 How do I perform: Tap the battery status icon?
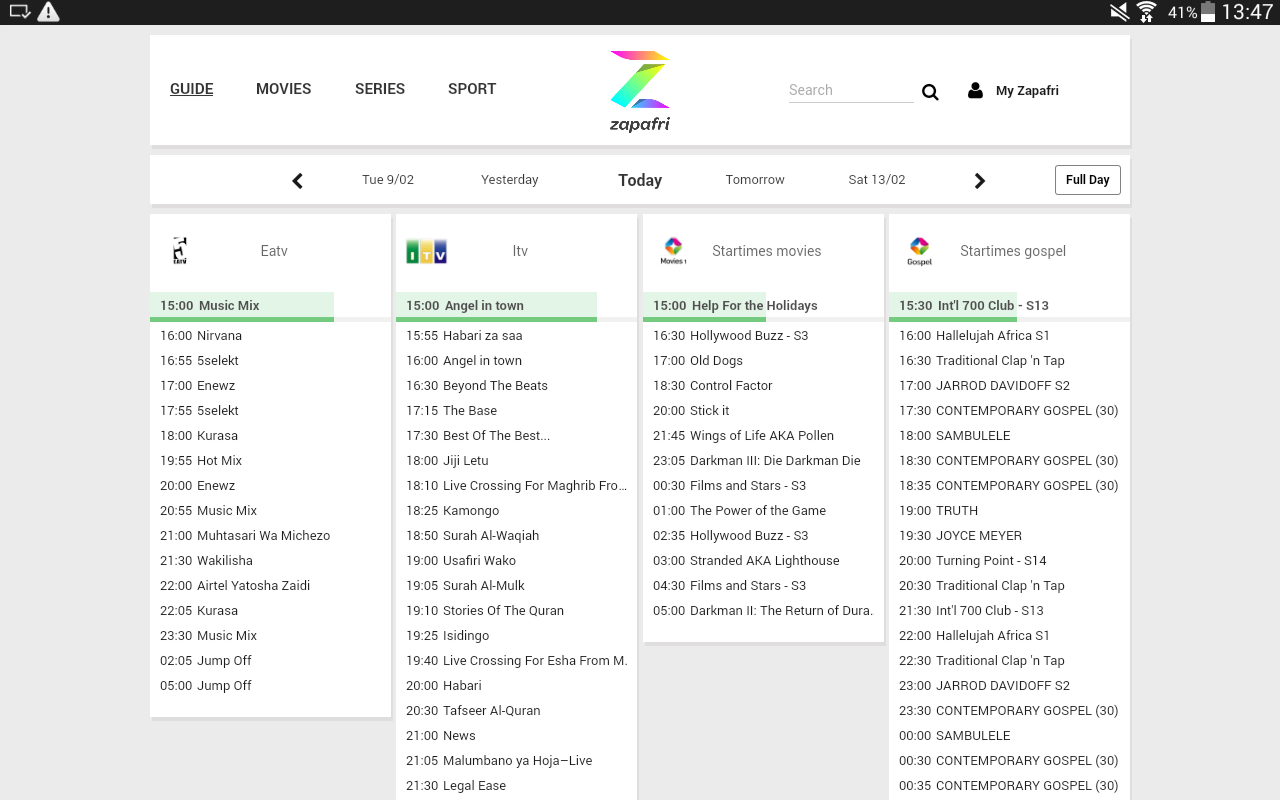[x=1208, y=12]
